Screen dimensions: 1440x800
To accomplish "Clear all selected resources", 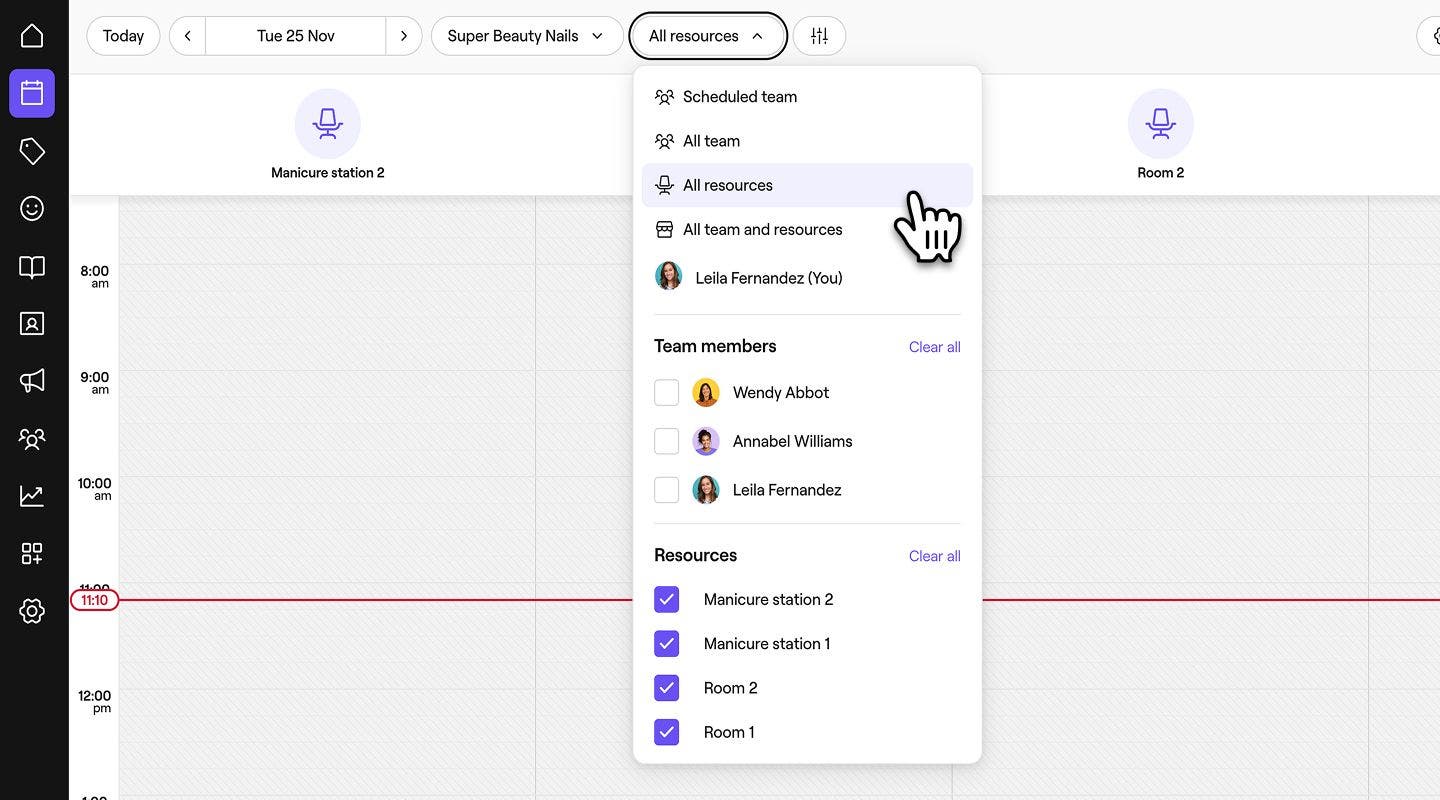I will (x=933, y=556).
